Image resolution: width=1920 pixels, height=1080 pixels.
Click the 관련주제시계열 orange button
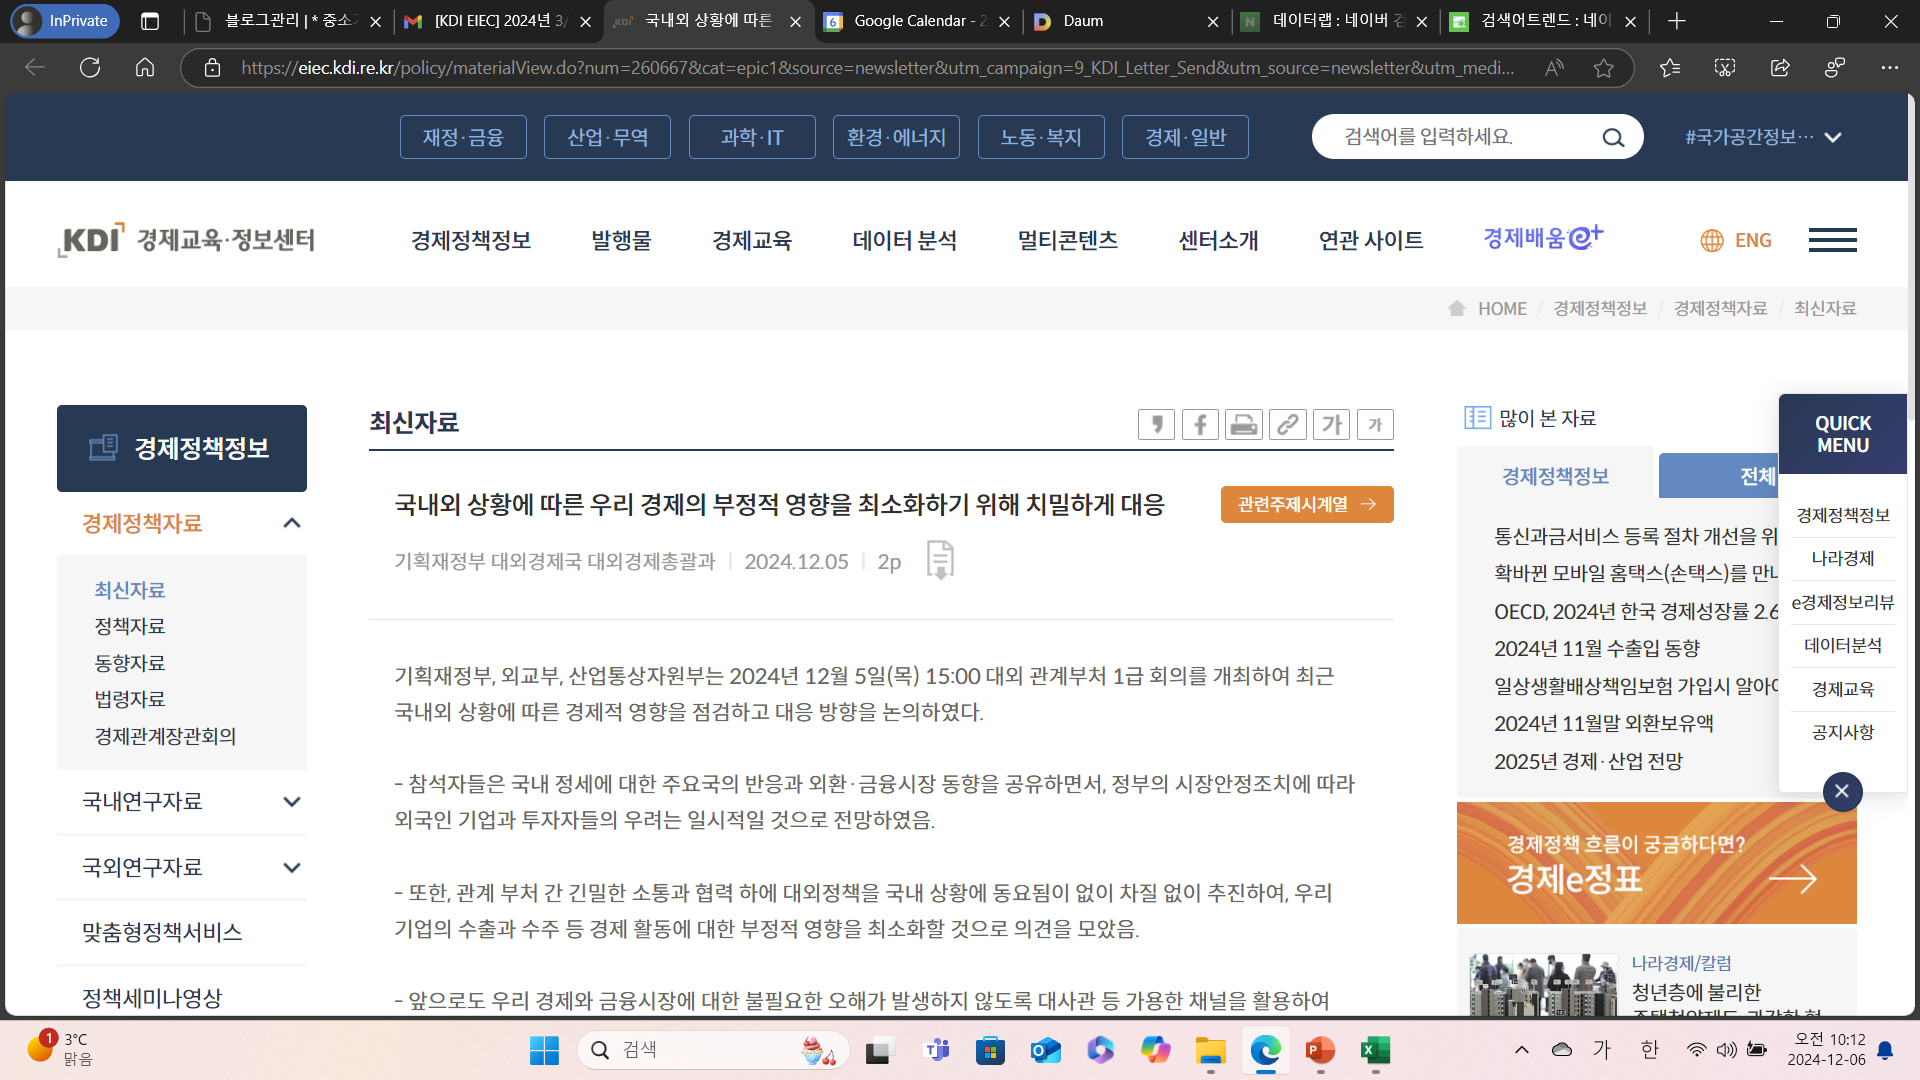click(x=1306, y=504)
